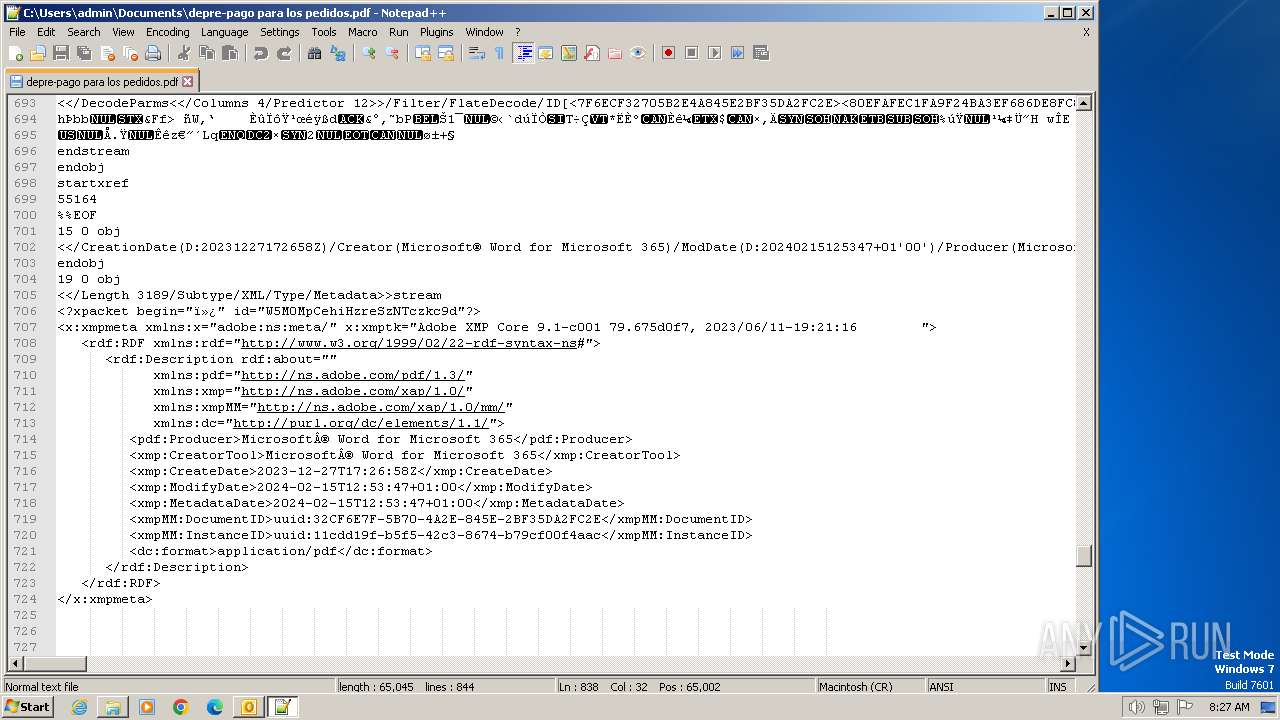Open Chrome from the taskbar

[181, 707]
